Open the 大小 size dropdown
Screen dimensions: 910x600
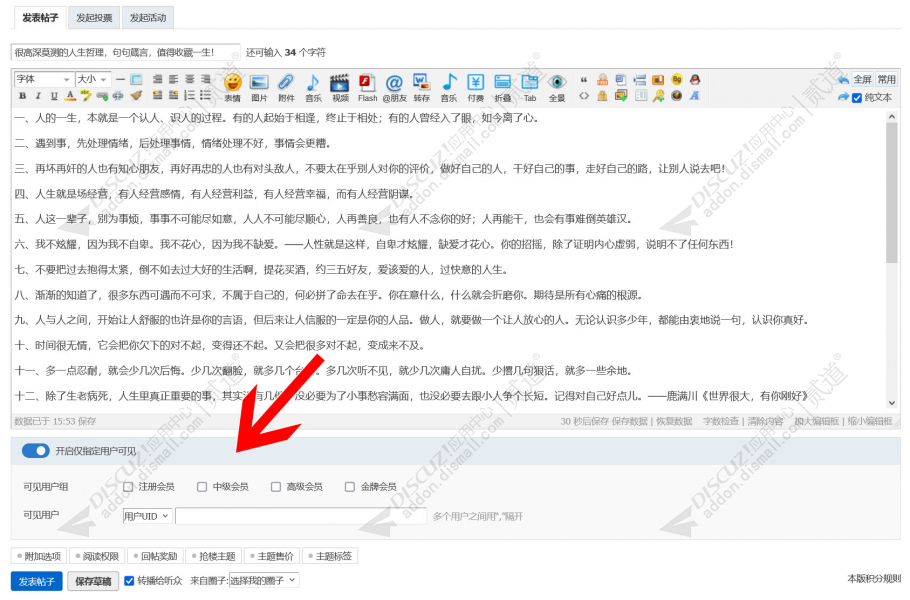pyautogui.click(x=93, y=79)
